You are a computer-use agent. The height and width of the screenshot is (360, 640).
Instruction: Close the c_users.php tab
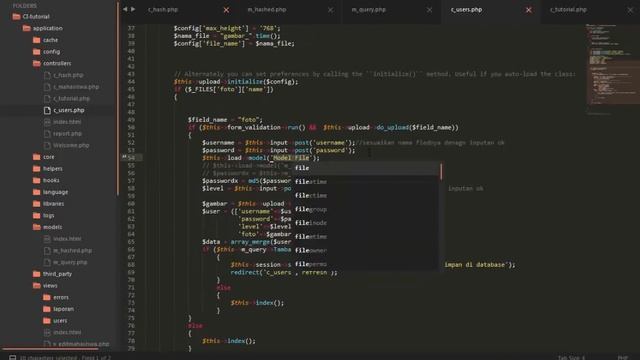coord(529,10)
